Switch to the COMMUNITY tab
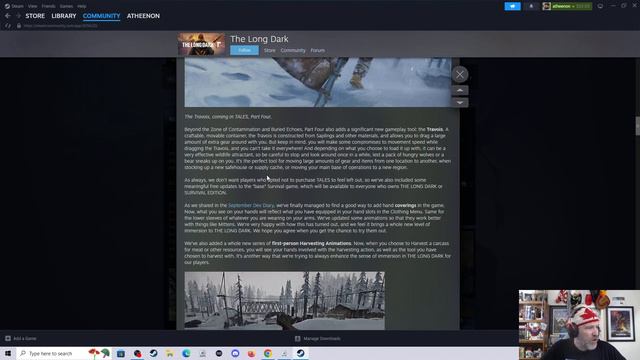The width and height of the screenshot is (640, 360). [101, 16]
